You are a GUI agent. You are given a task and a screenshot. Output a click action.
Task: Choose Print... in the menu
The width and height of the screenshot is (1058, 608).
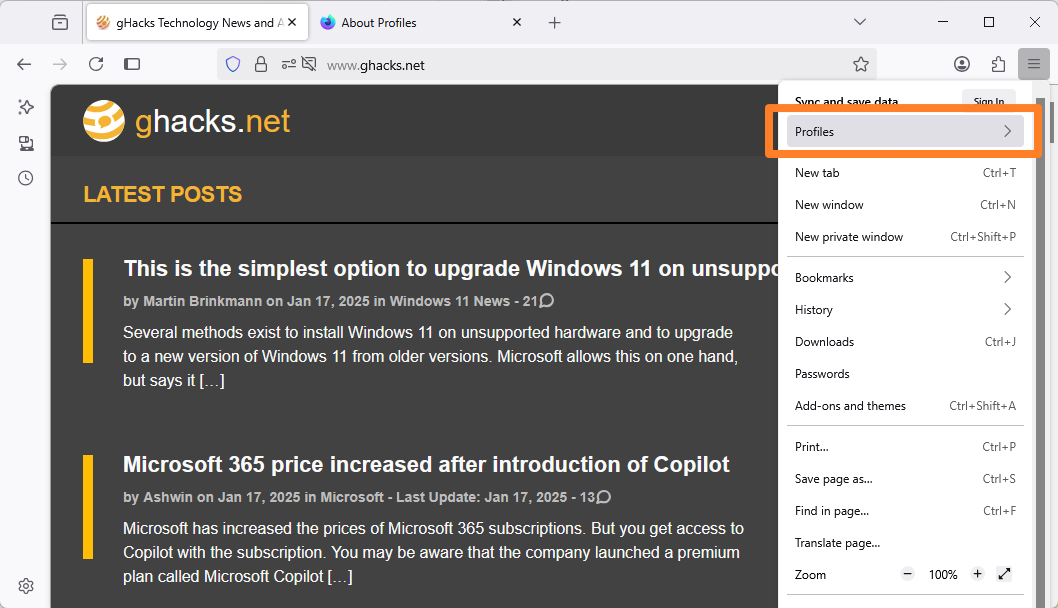pyautogui.click(x=905, y=447)
